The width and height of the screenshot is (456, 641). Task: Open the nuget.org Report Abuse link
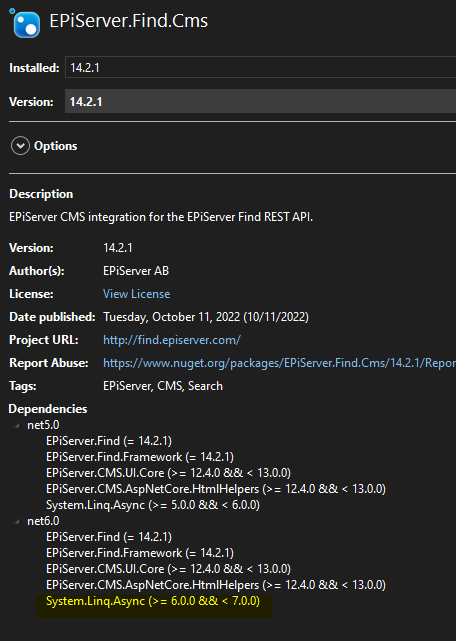(279, 363)
